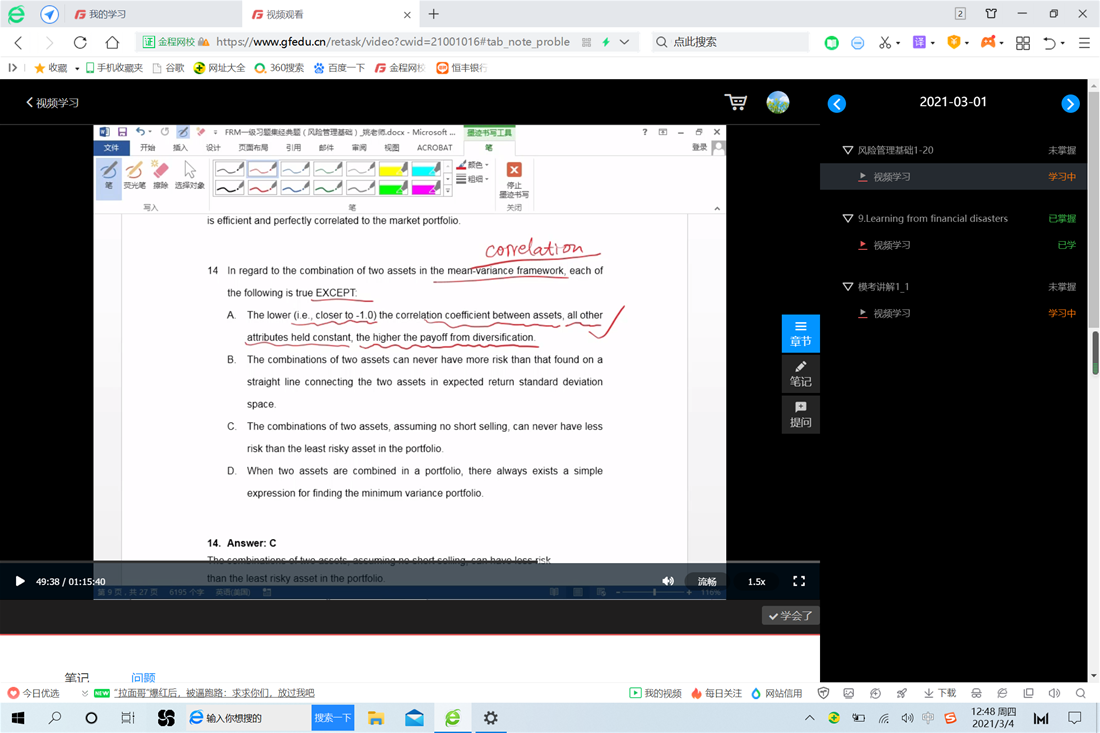Open the 百度一下 bookmark
The image size is (1100, 733).
pos(340,68)
